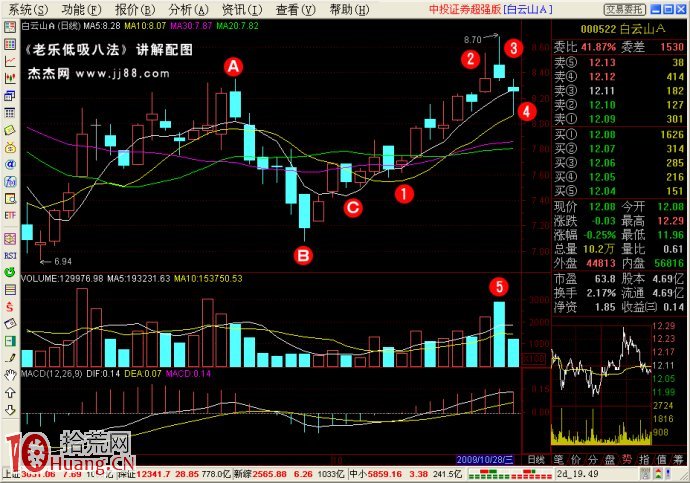Image resolution: width=690 pixels, height=483 pixels.
Task: Select the pencil drawing tool icon
Action: pyautogui.click(x=10, y=358)
